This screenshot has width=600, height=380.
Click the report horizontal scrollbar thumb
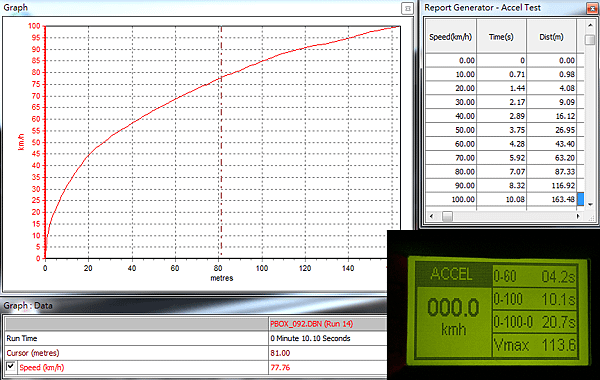(x=447, y=216)
